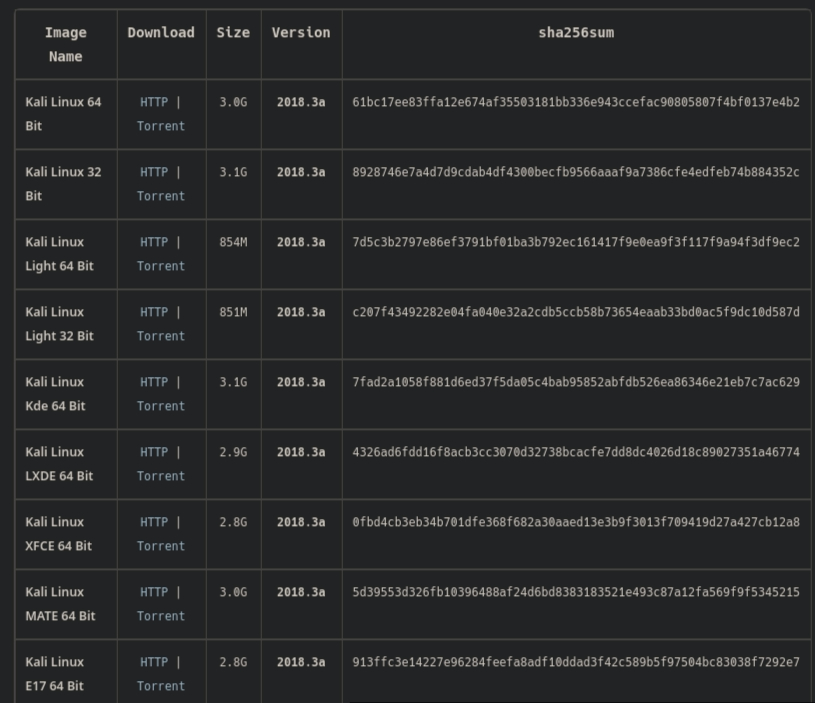This screenshot has height=703, width=815.
Task: Download Kali Linux Kde 64 Bit via HTTP
Action: point(154,382)
